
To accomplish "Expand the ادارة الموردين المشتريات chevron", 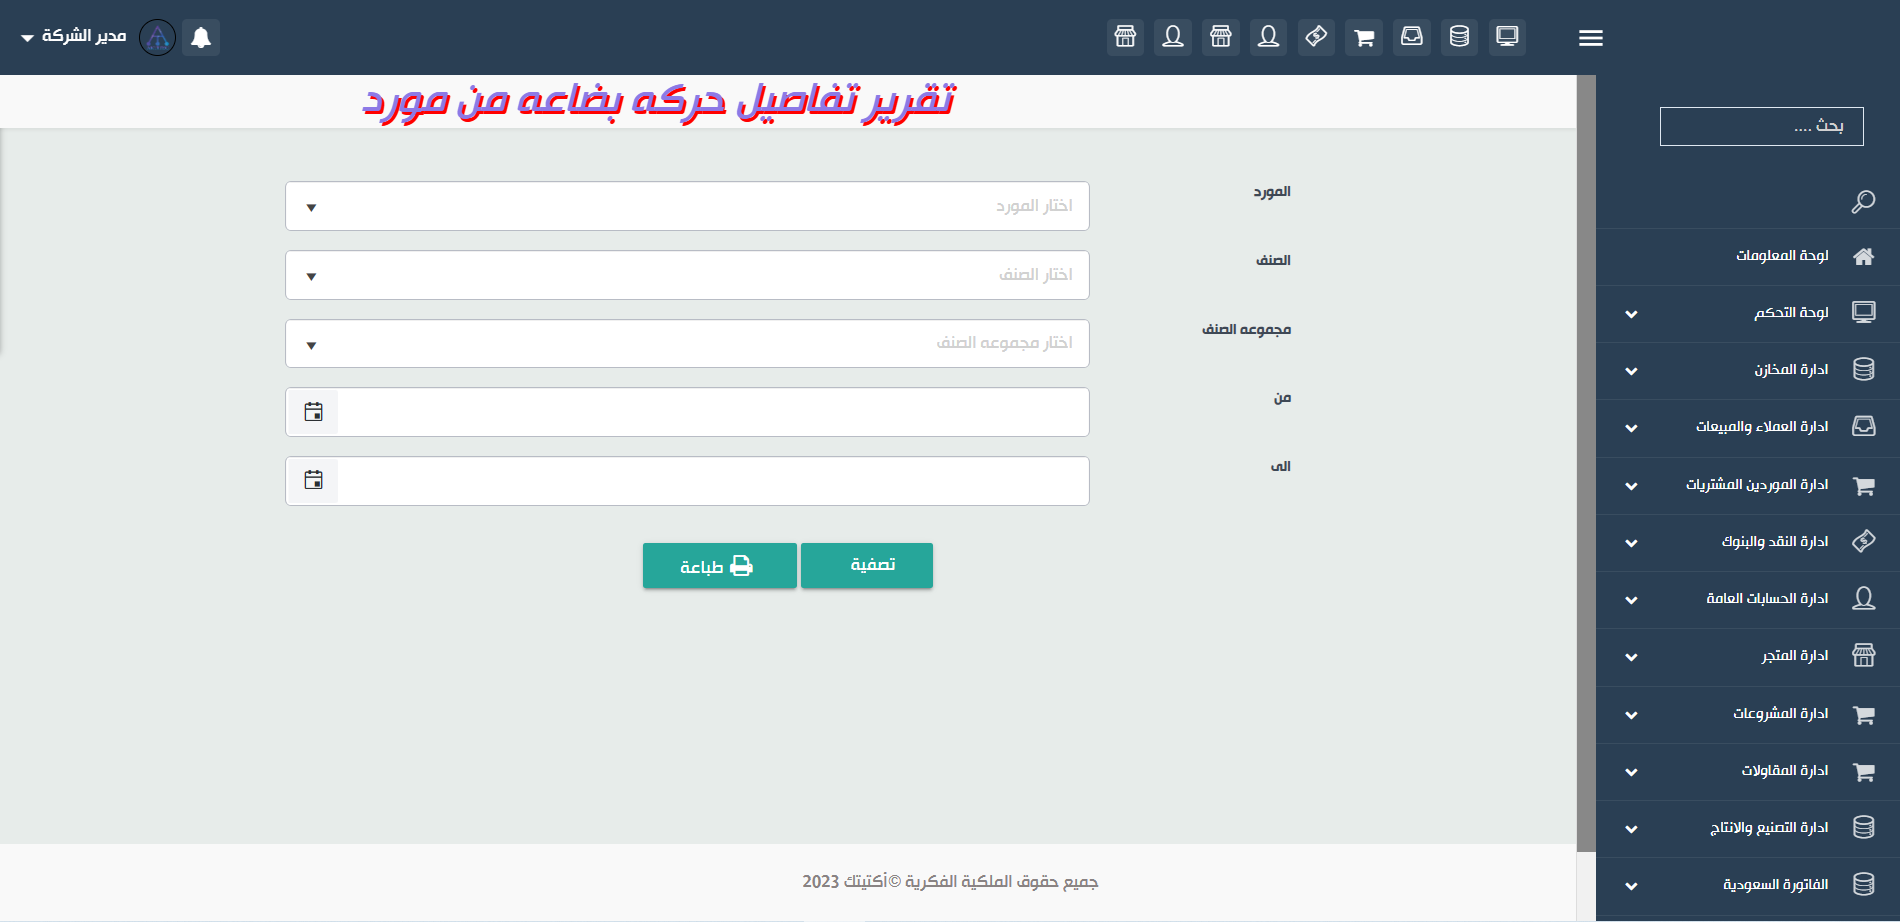I will (1631, 486).
